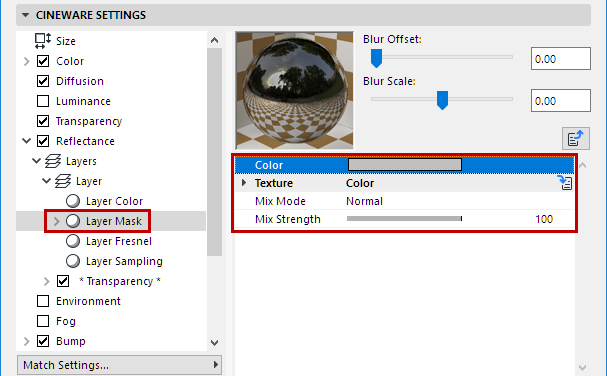The width and height of the screenshot is (607, 376).
Task: Collapse the Cineware Settings panel
Action: pyautogui.click(x=26, y=15)
